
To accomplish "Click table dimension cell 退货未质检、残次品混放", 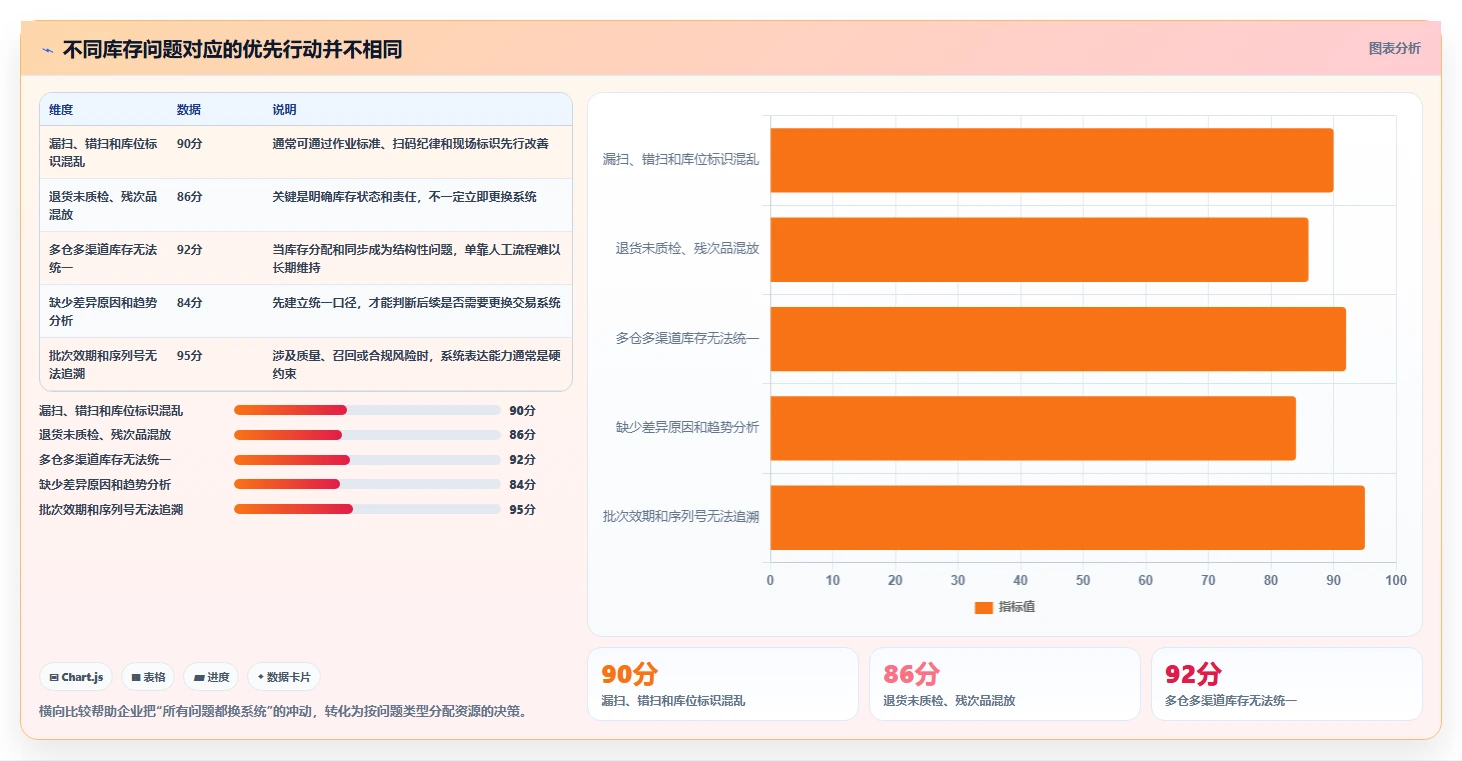I will [x=104, y=205].
